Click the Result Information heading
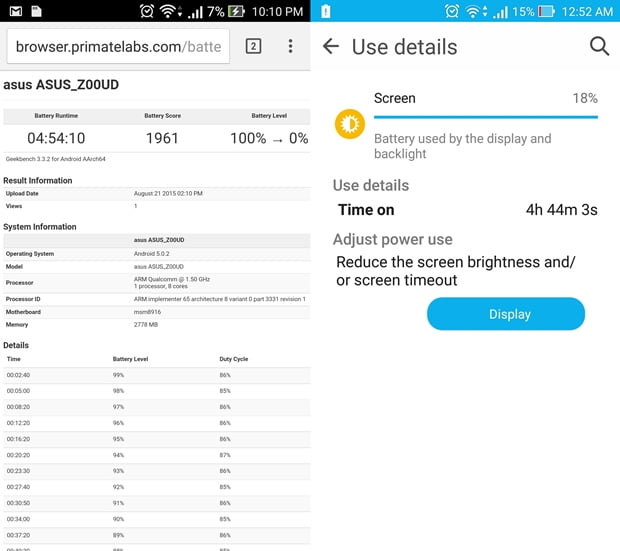Image resolution: width=620 pixels, height=551 pixels. (x=38, y=181)
